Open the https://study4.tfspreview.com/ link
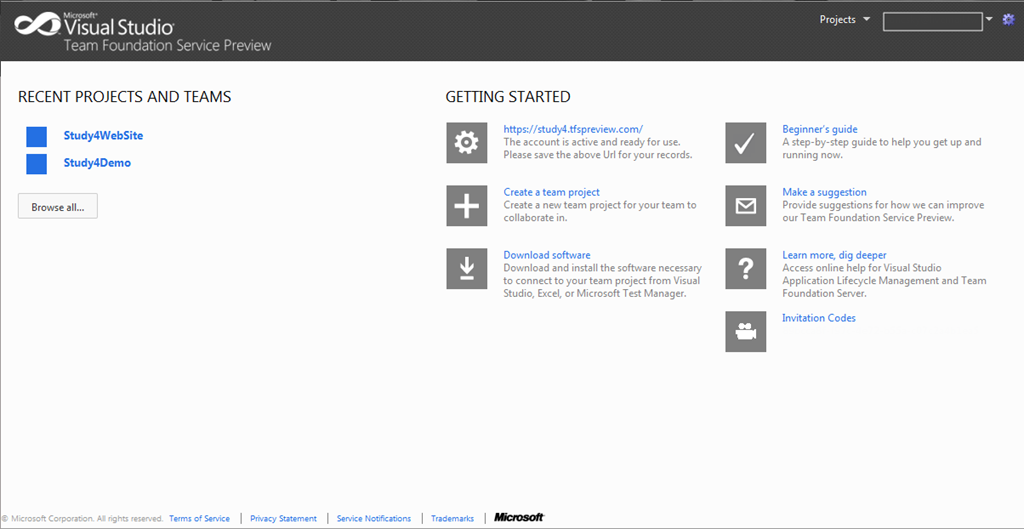Viewport: 1024px width, 529px height. pos(573,129)
